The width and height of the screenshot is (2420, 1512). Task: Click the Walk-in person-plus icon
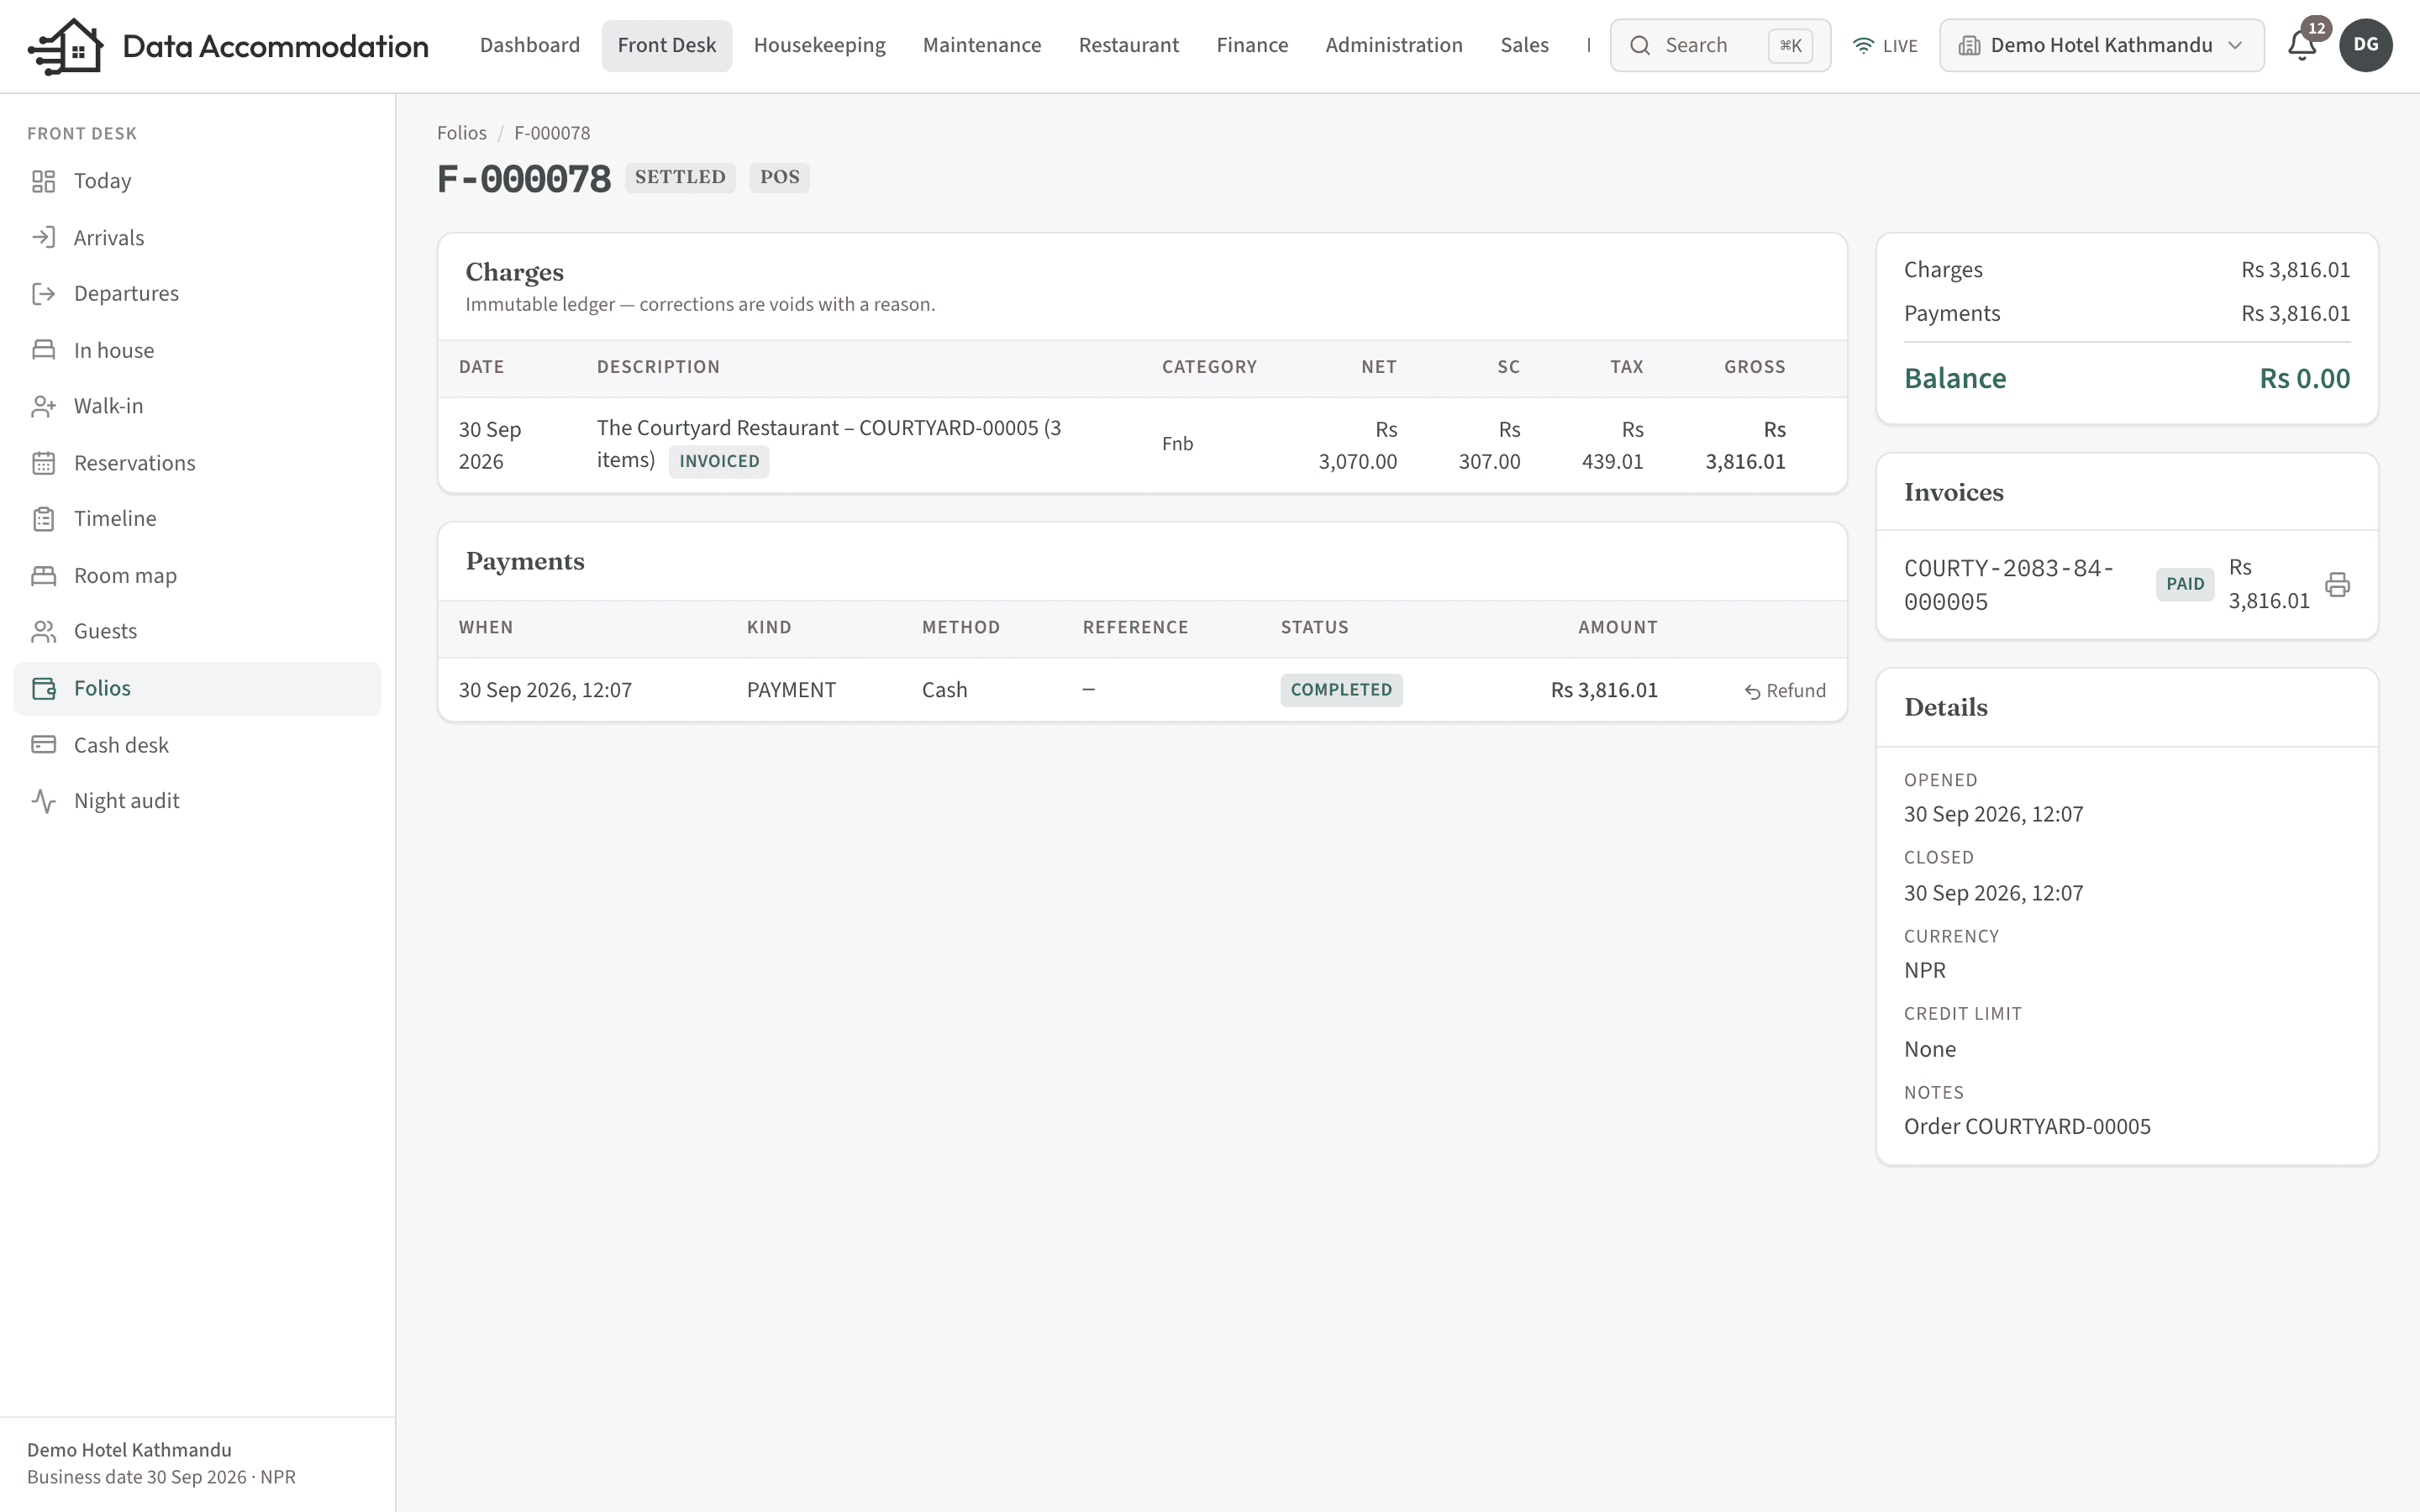click(43, 406)
